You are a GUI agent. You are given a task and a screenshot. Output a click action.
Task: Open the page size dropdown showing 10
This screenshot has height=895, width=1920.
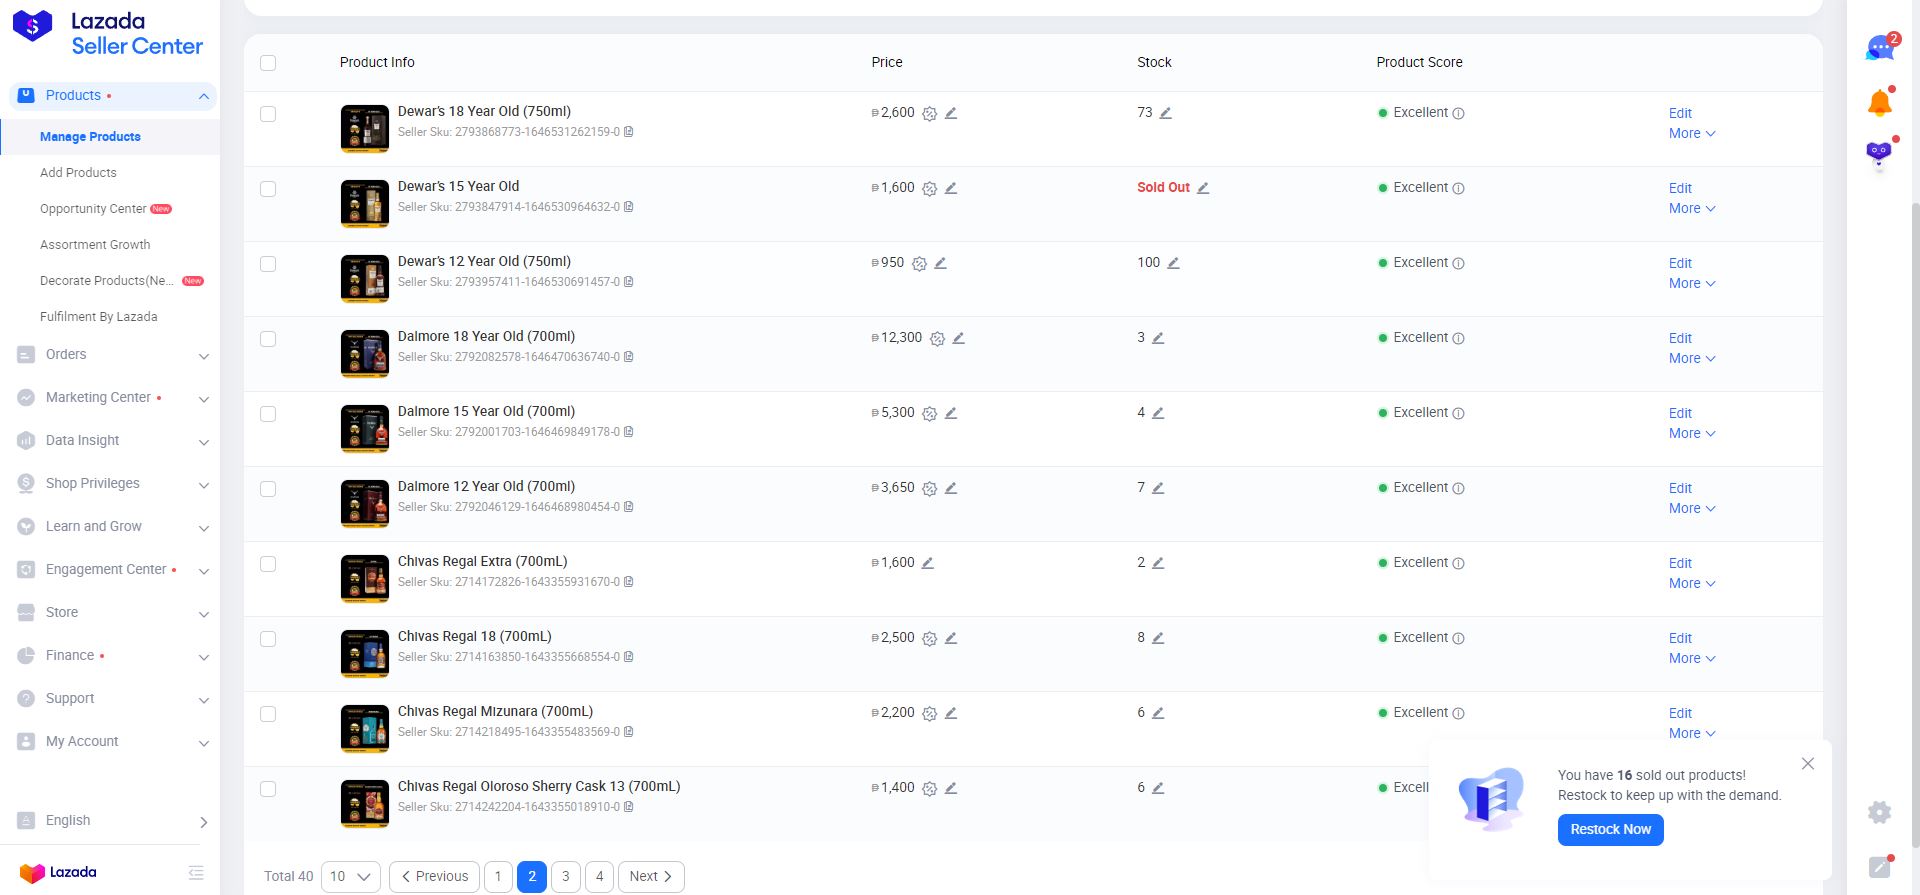(x=350, y=876)
